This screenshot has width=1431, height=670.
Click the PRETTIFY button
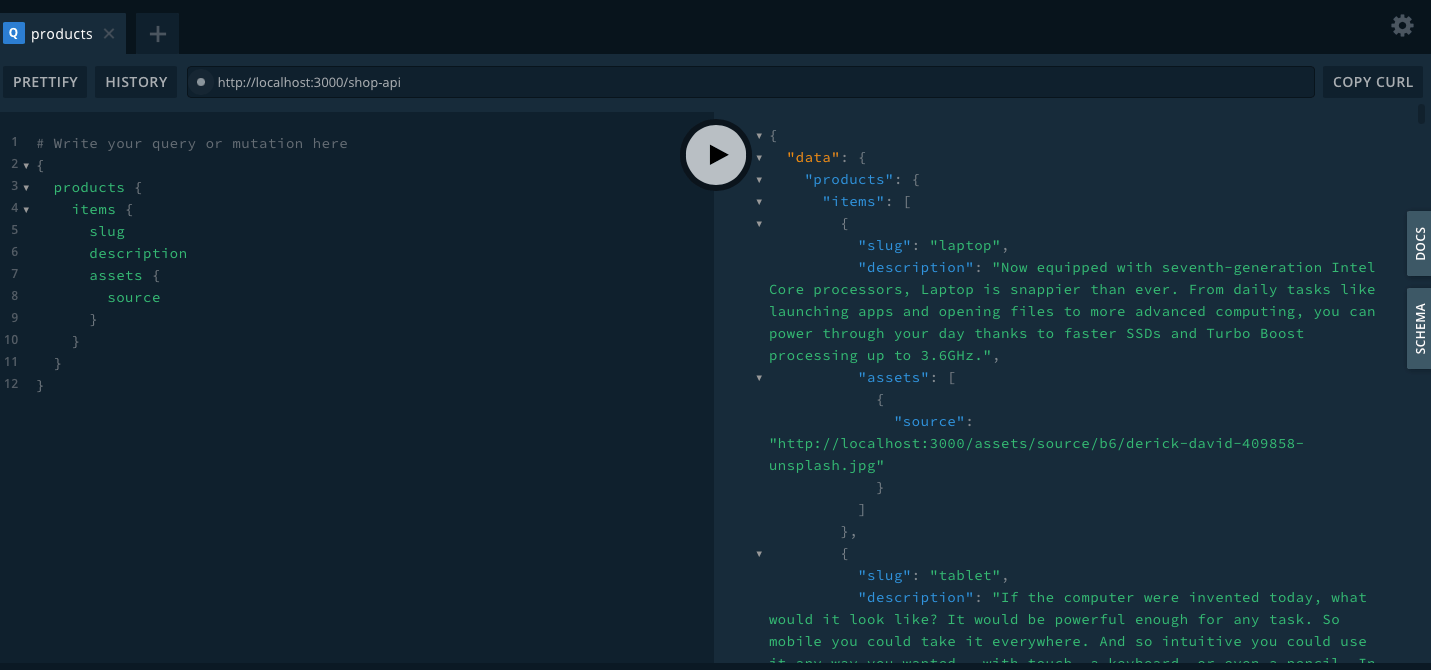(45, 82)
